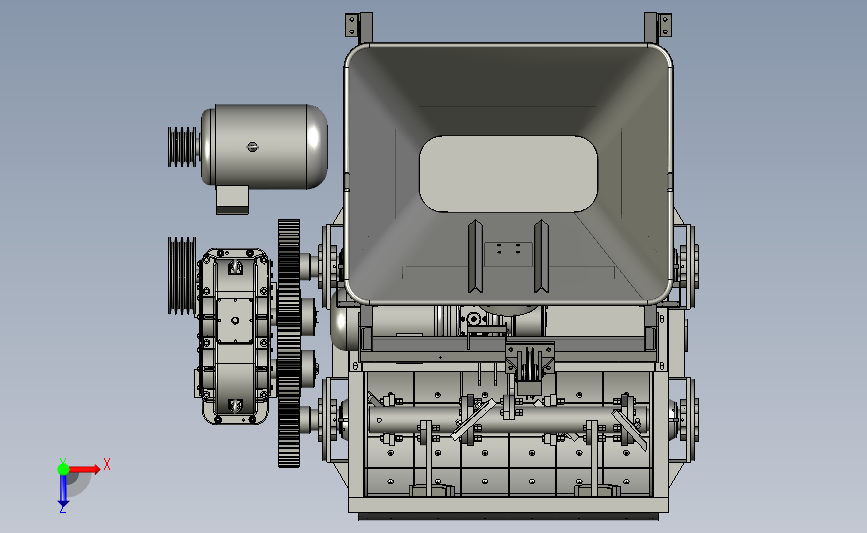Select the electric motor body
This screenshot has height=533, width=867.
(264, 147)
